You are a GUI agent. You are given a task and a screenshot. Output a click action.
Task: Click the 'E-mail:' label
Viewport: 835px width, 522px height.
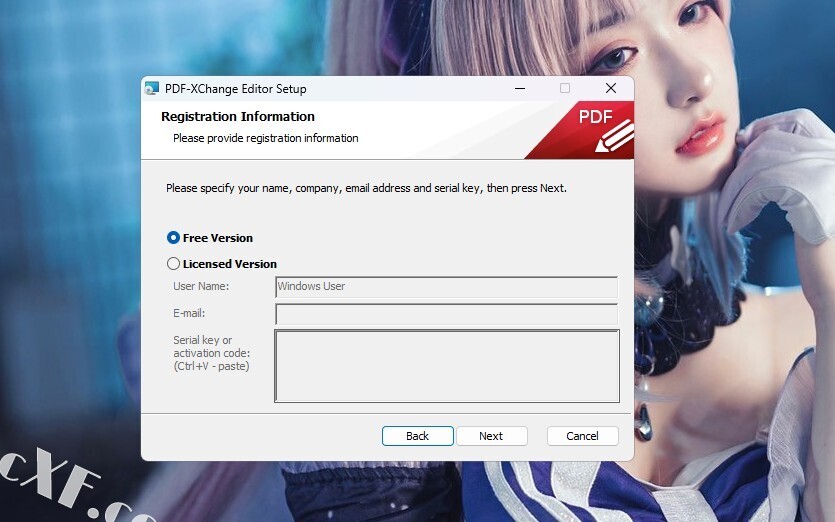click(189, 313)
